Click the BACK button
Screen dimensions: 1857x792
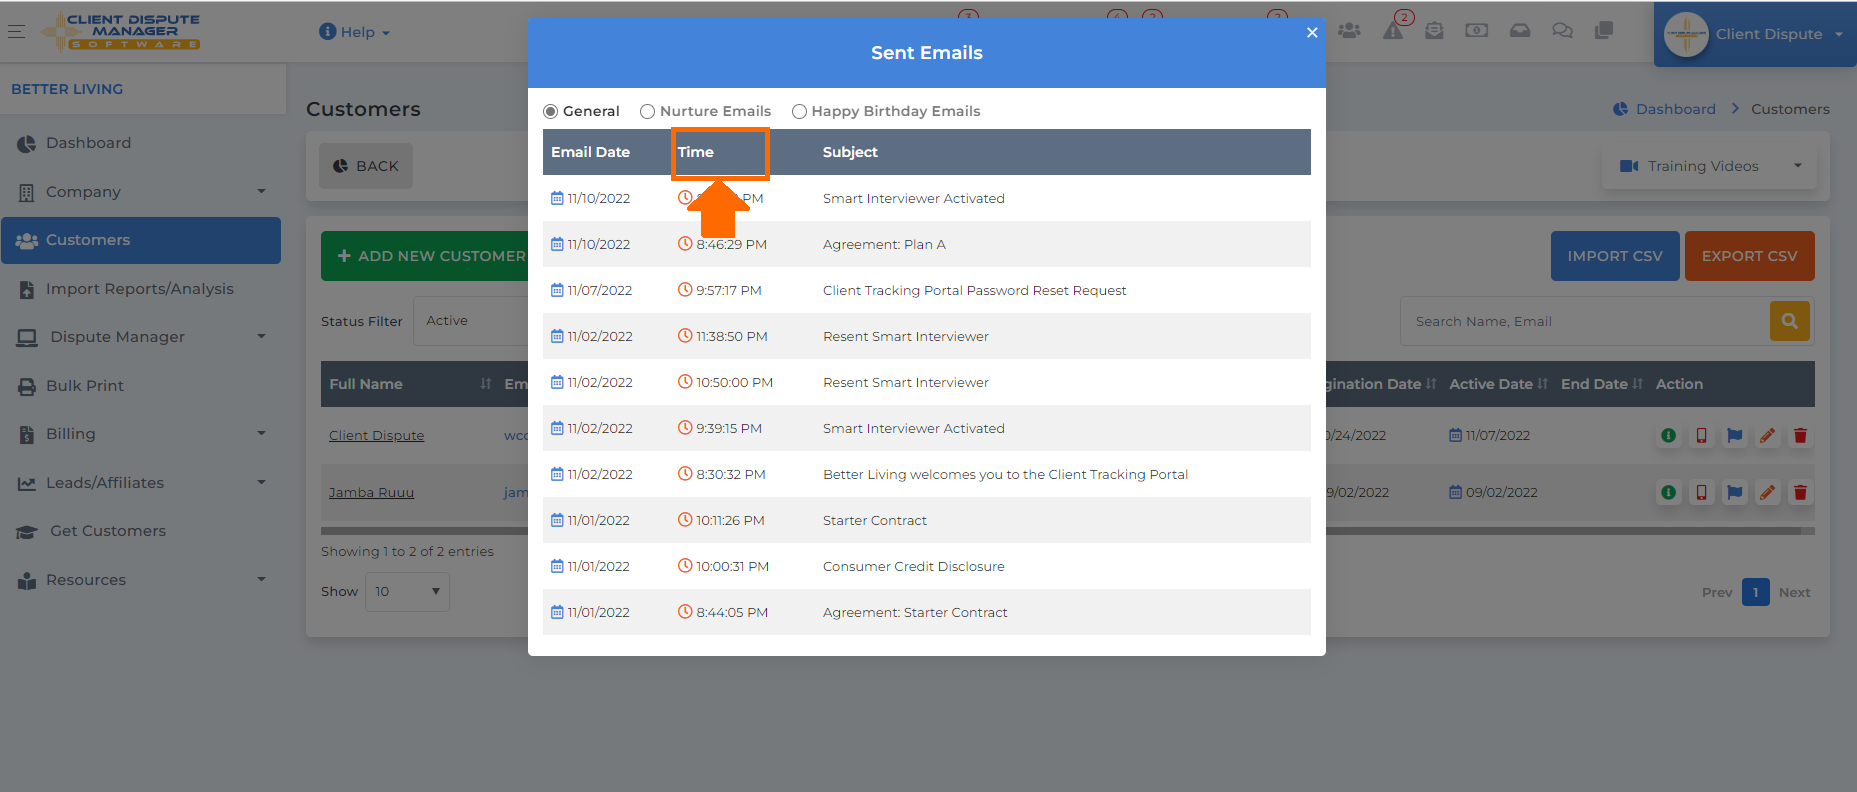click(365, 166)
